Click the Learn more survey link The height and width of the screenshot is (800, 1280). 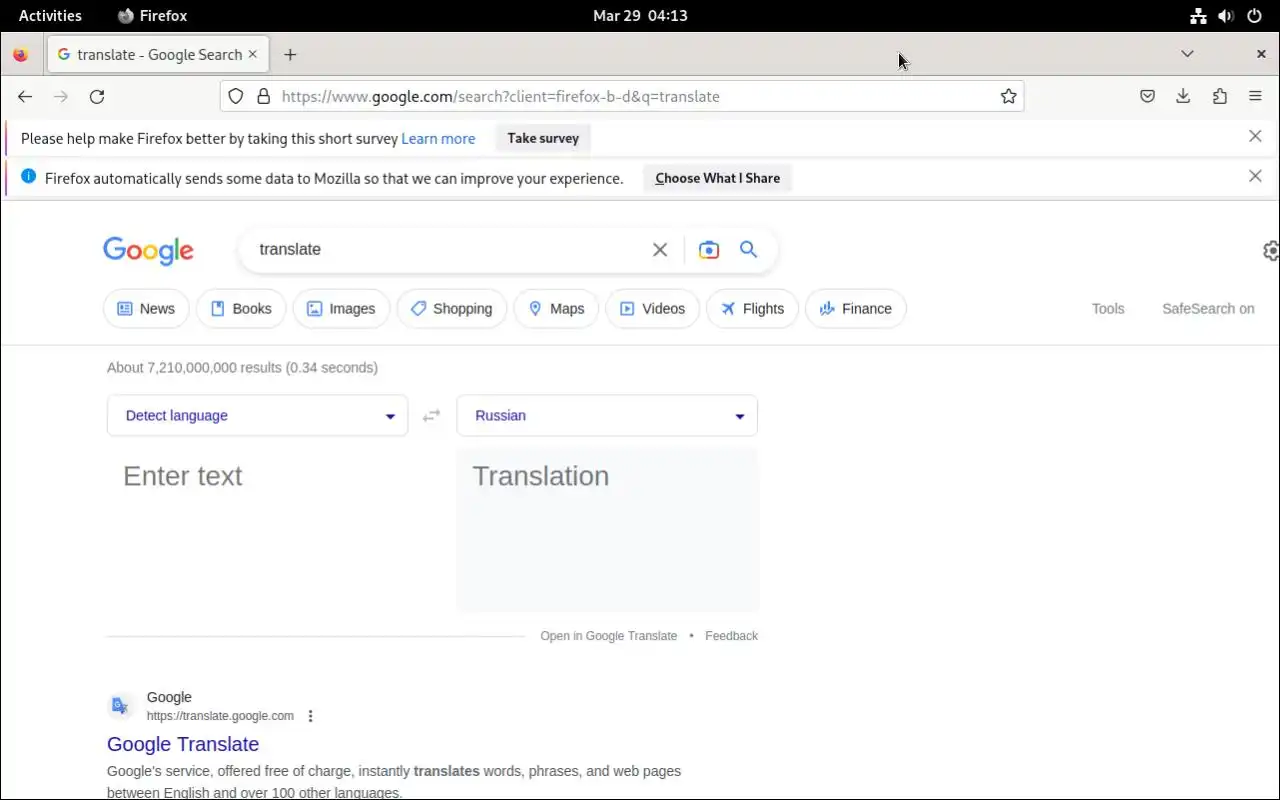[438, 139]
